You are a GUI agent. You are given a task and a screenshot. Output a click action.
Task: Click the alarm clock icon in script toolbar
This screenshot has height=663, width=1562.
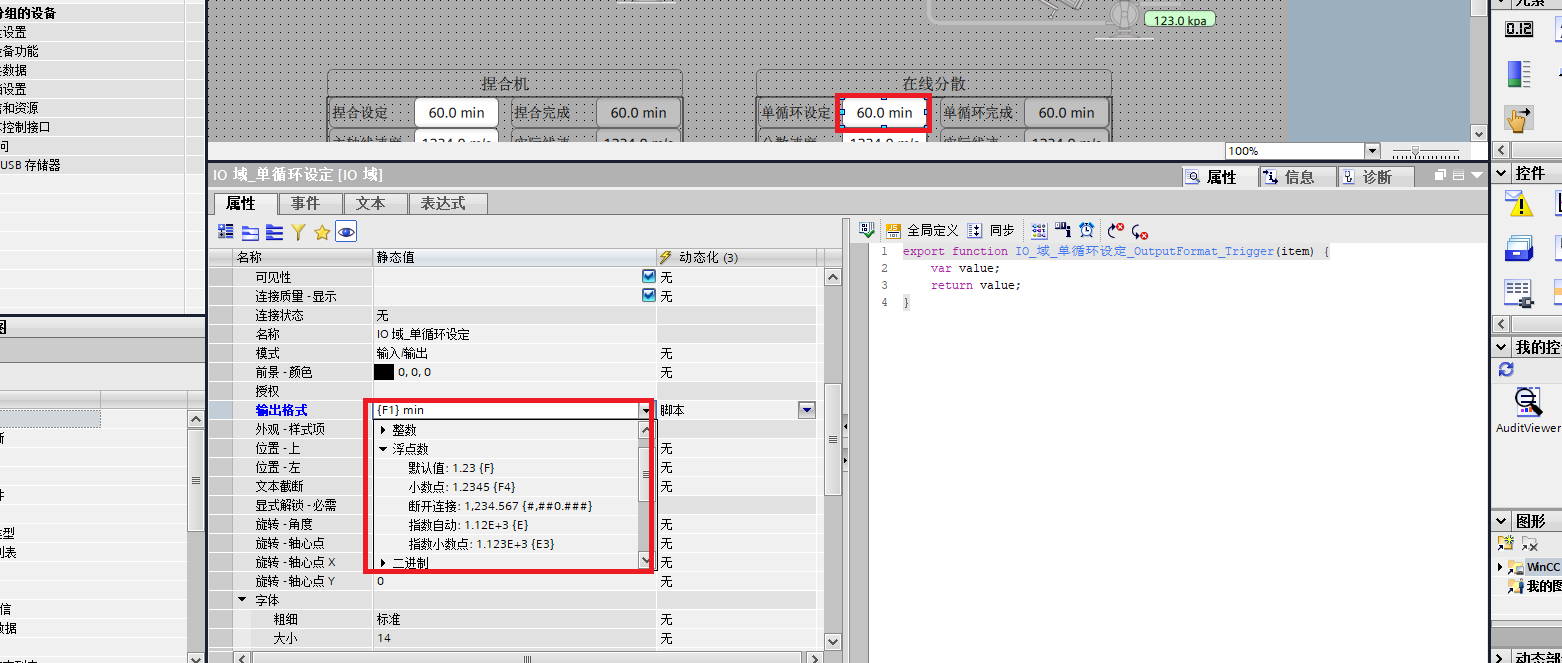[1087, 230]
